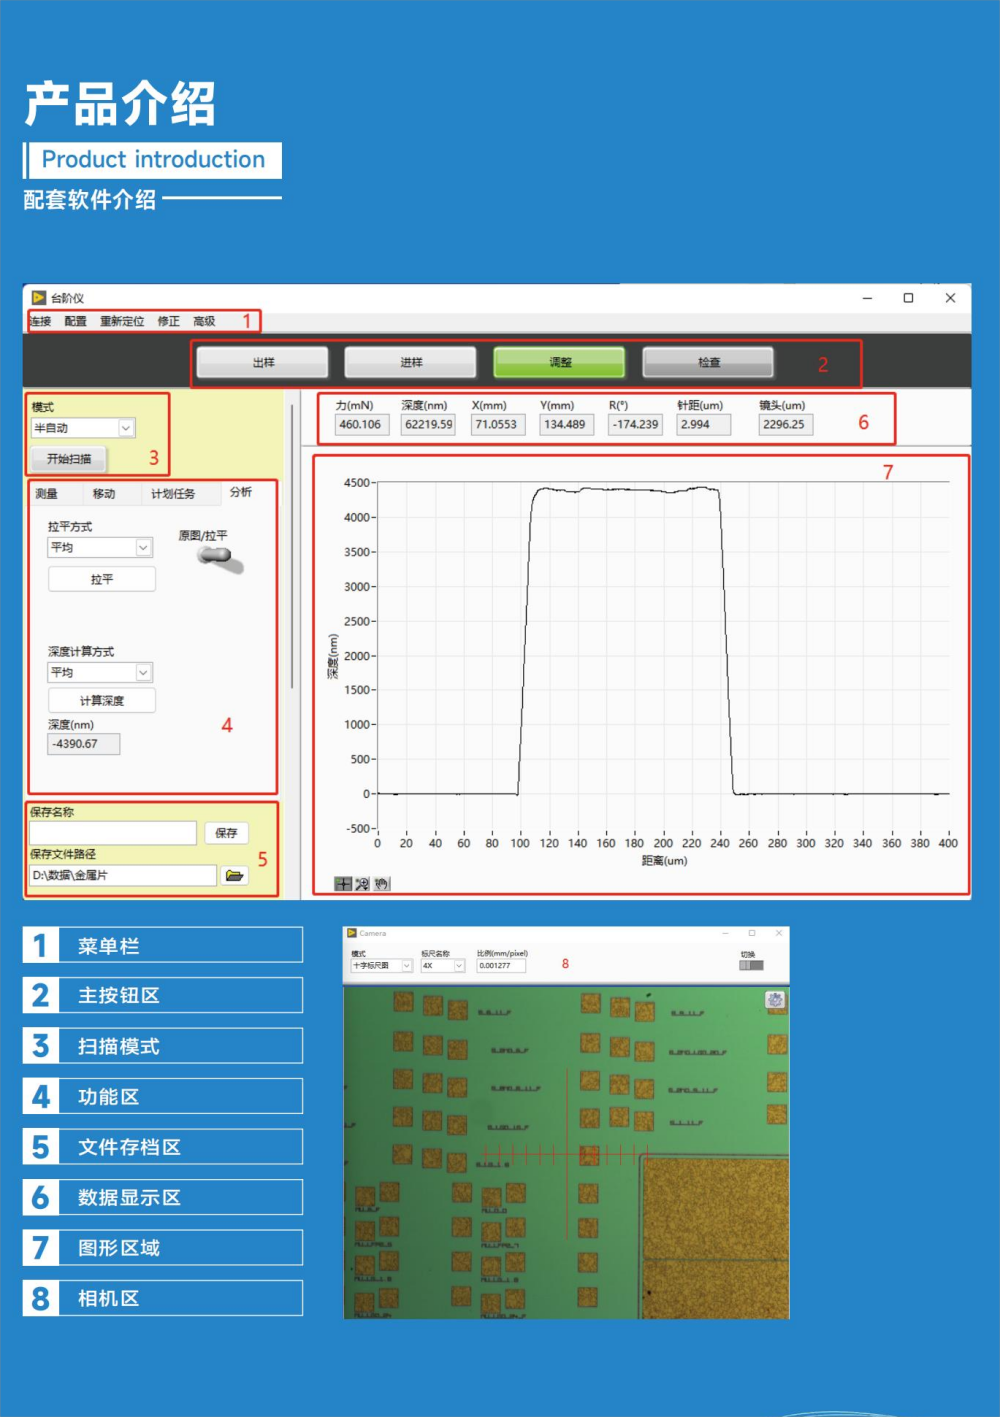Click the 保存名称 input field
Viewport: 1000px width, 1417px height.
pos(113,833)
